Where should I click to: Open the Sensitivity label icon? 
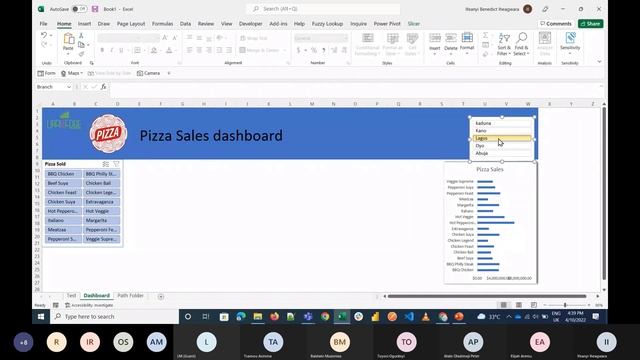[x=570, y=39]
